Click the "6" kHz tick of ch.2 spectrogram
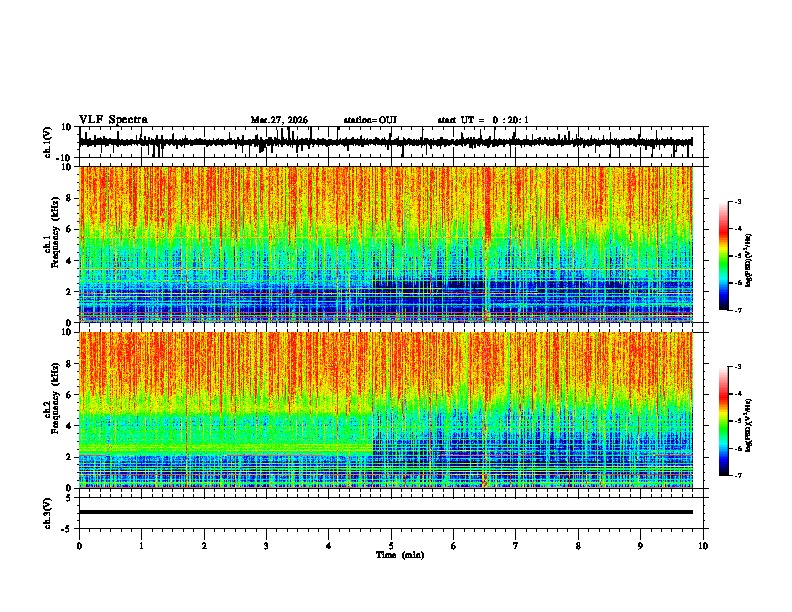 (69, 395)
